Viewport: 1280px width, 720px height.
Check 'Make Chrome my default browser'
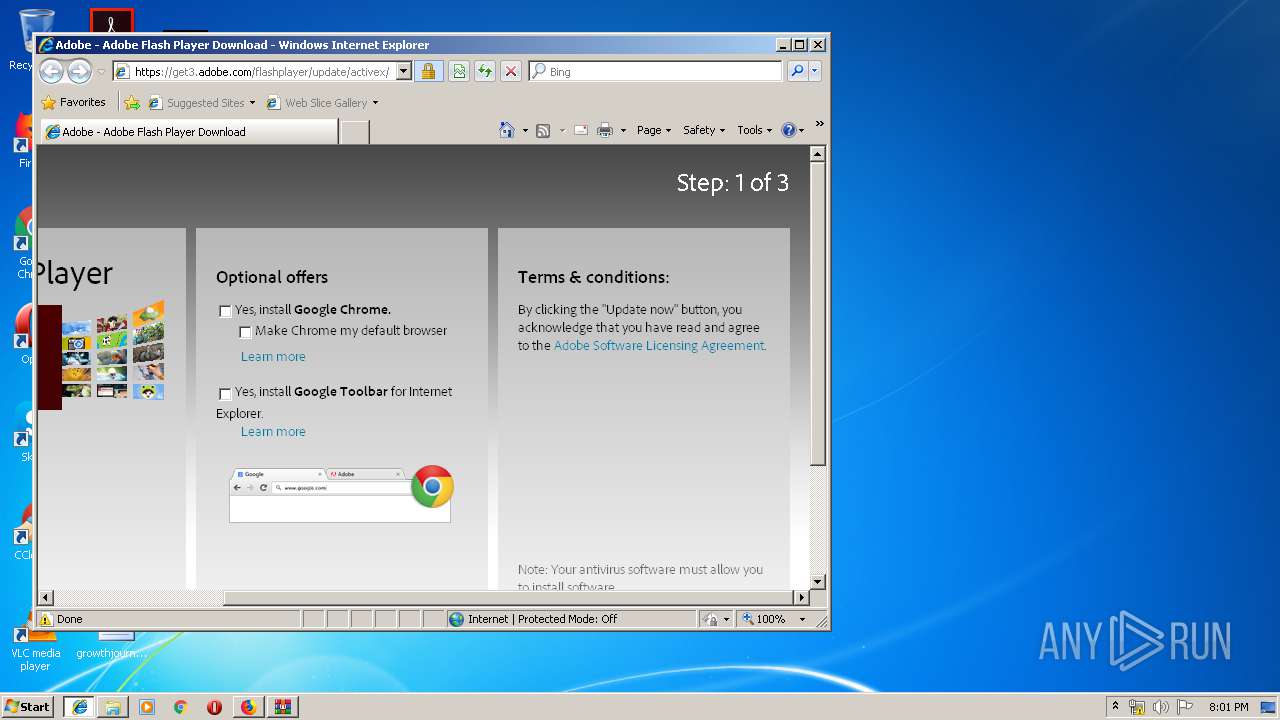[x=245, y=332]
